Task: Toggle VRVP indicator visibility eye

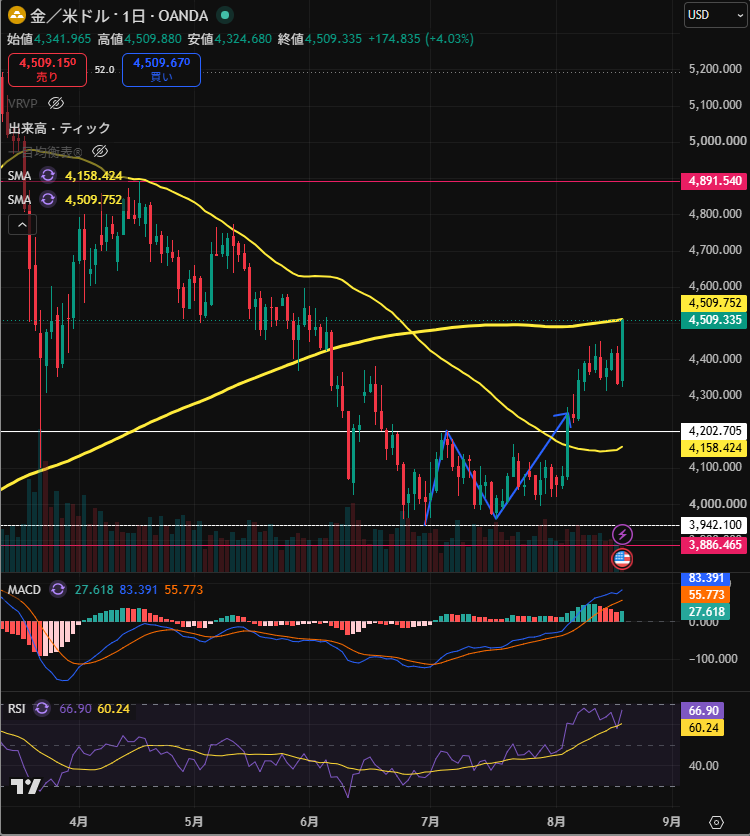Action: tap(56, 103)
